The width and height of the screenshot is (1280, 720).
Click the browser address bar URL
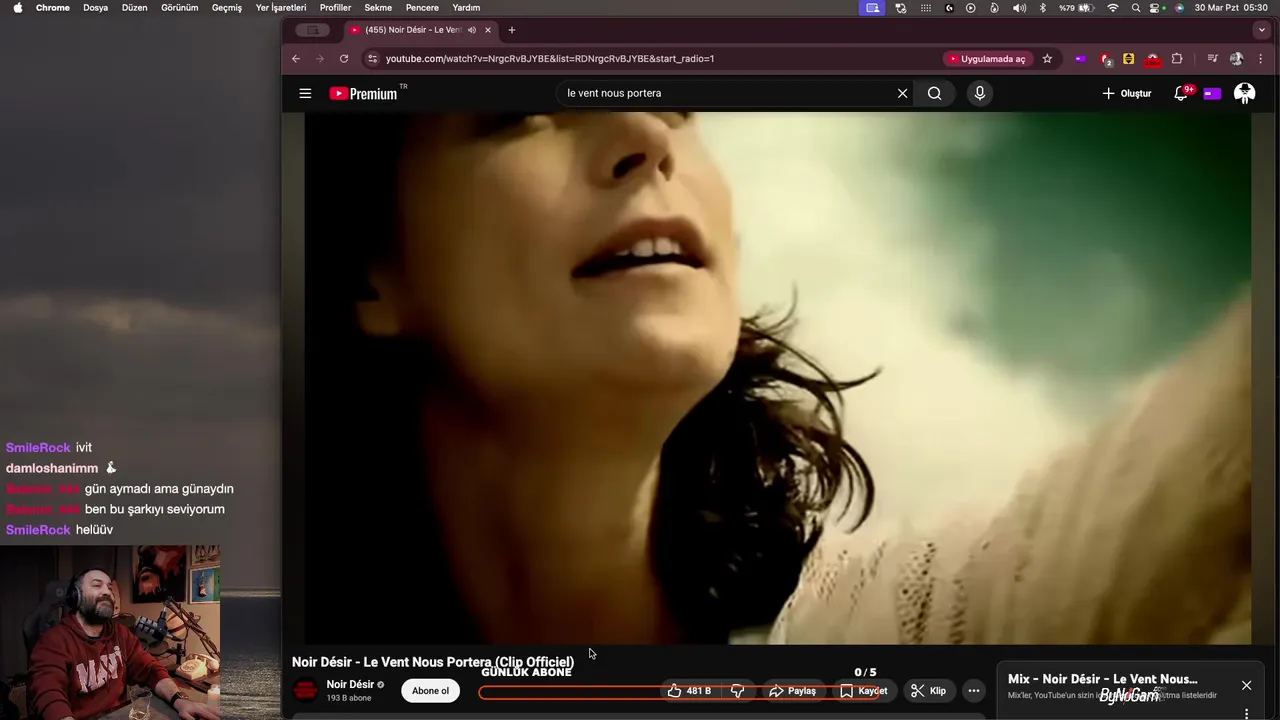pyautogui.click(x=550, y=59)
